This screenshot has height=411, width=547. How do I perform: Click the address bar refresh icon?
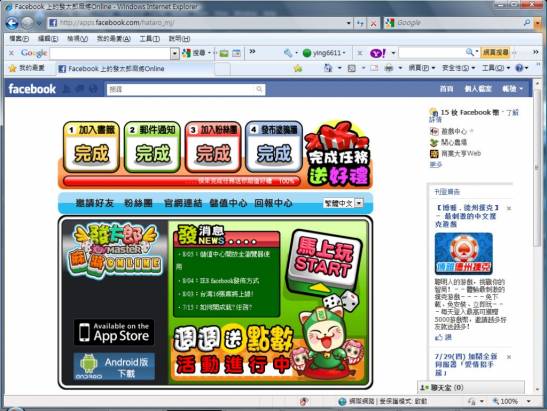pyautogui.click(x=360, y=23)
